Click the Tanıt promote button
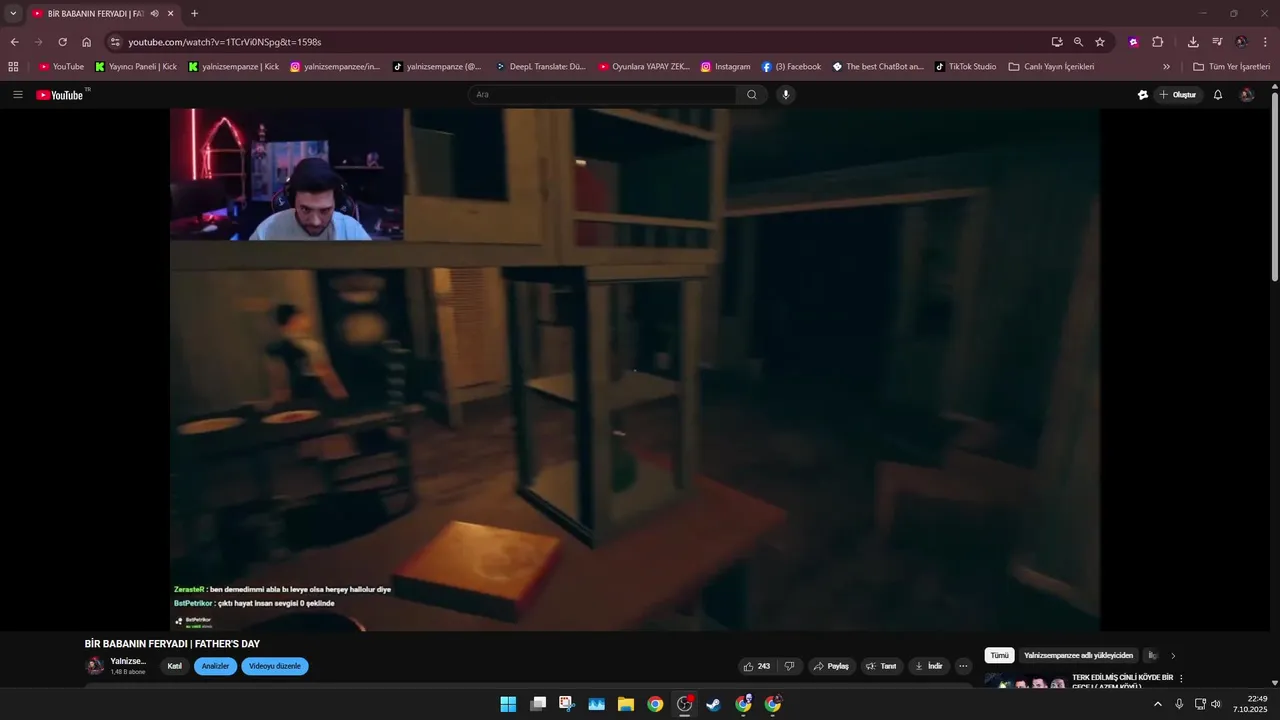The height and width of the screenshot is (720, 1280). pos(882,666)
